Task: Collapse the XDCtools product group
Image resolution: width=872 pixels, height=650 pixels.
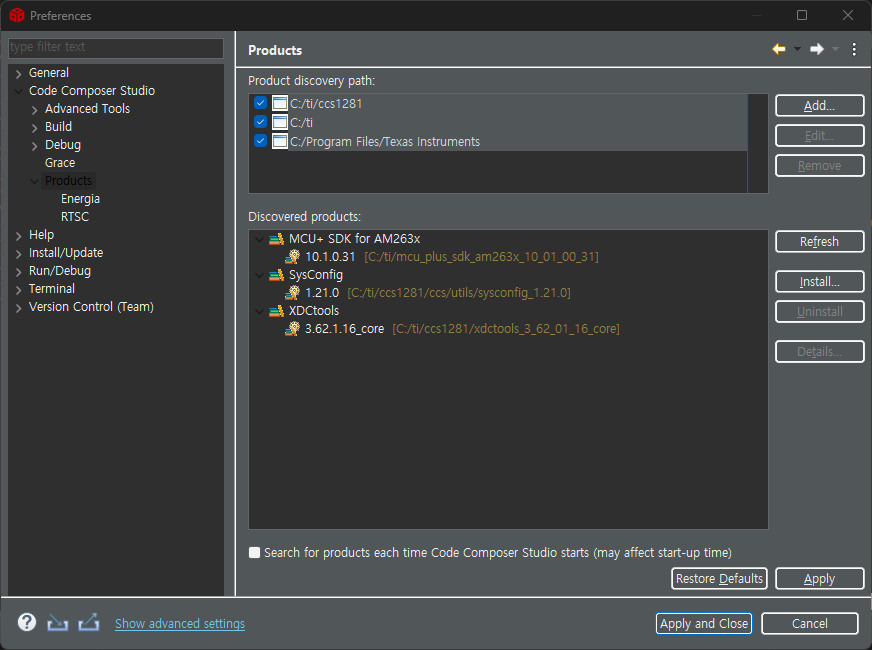Action: 259,311
